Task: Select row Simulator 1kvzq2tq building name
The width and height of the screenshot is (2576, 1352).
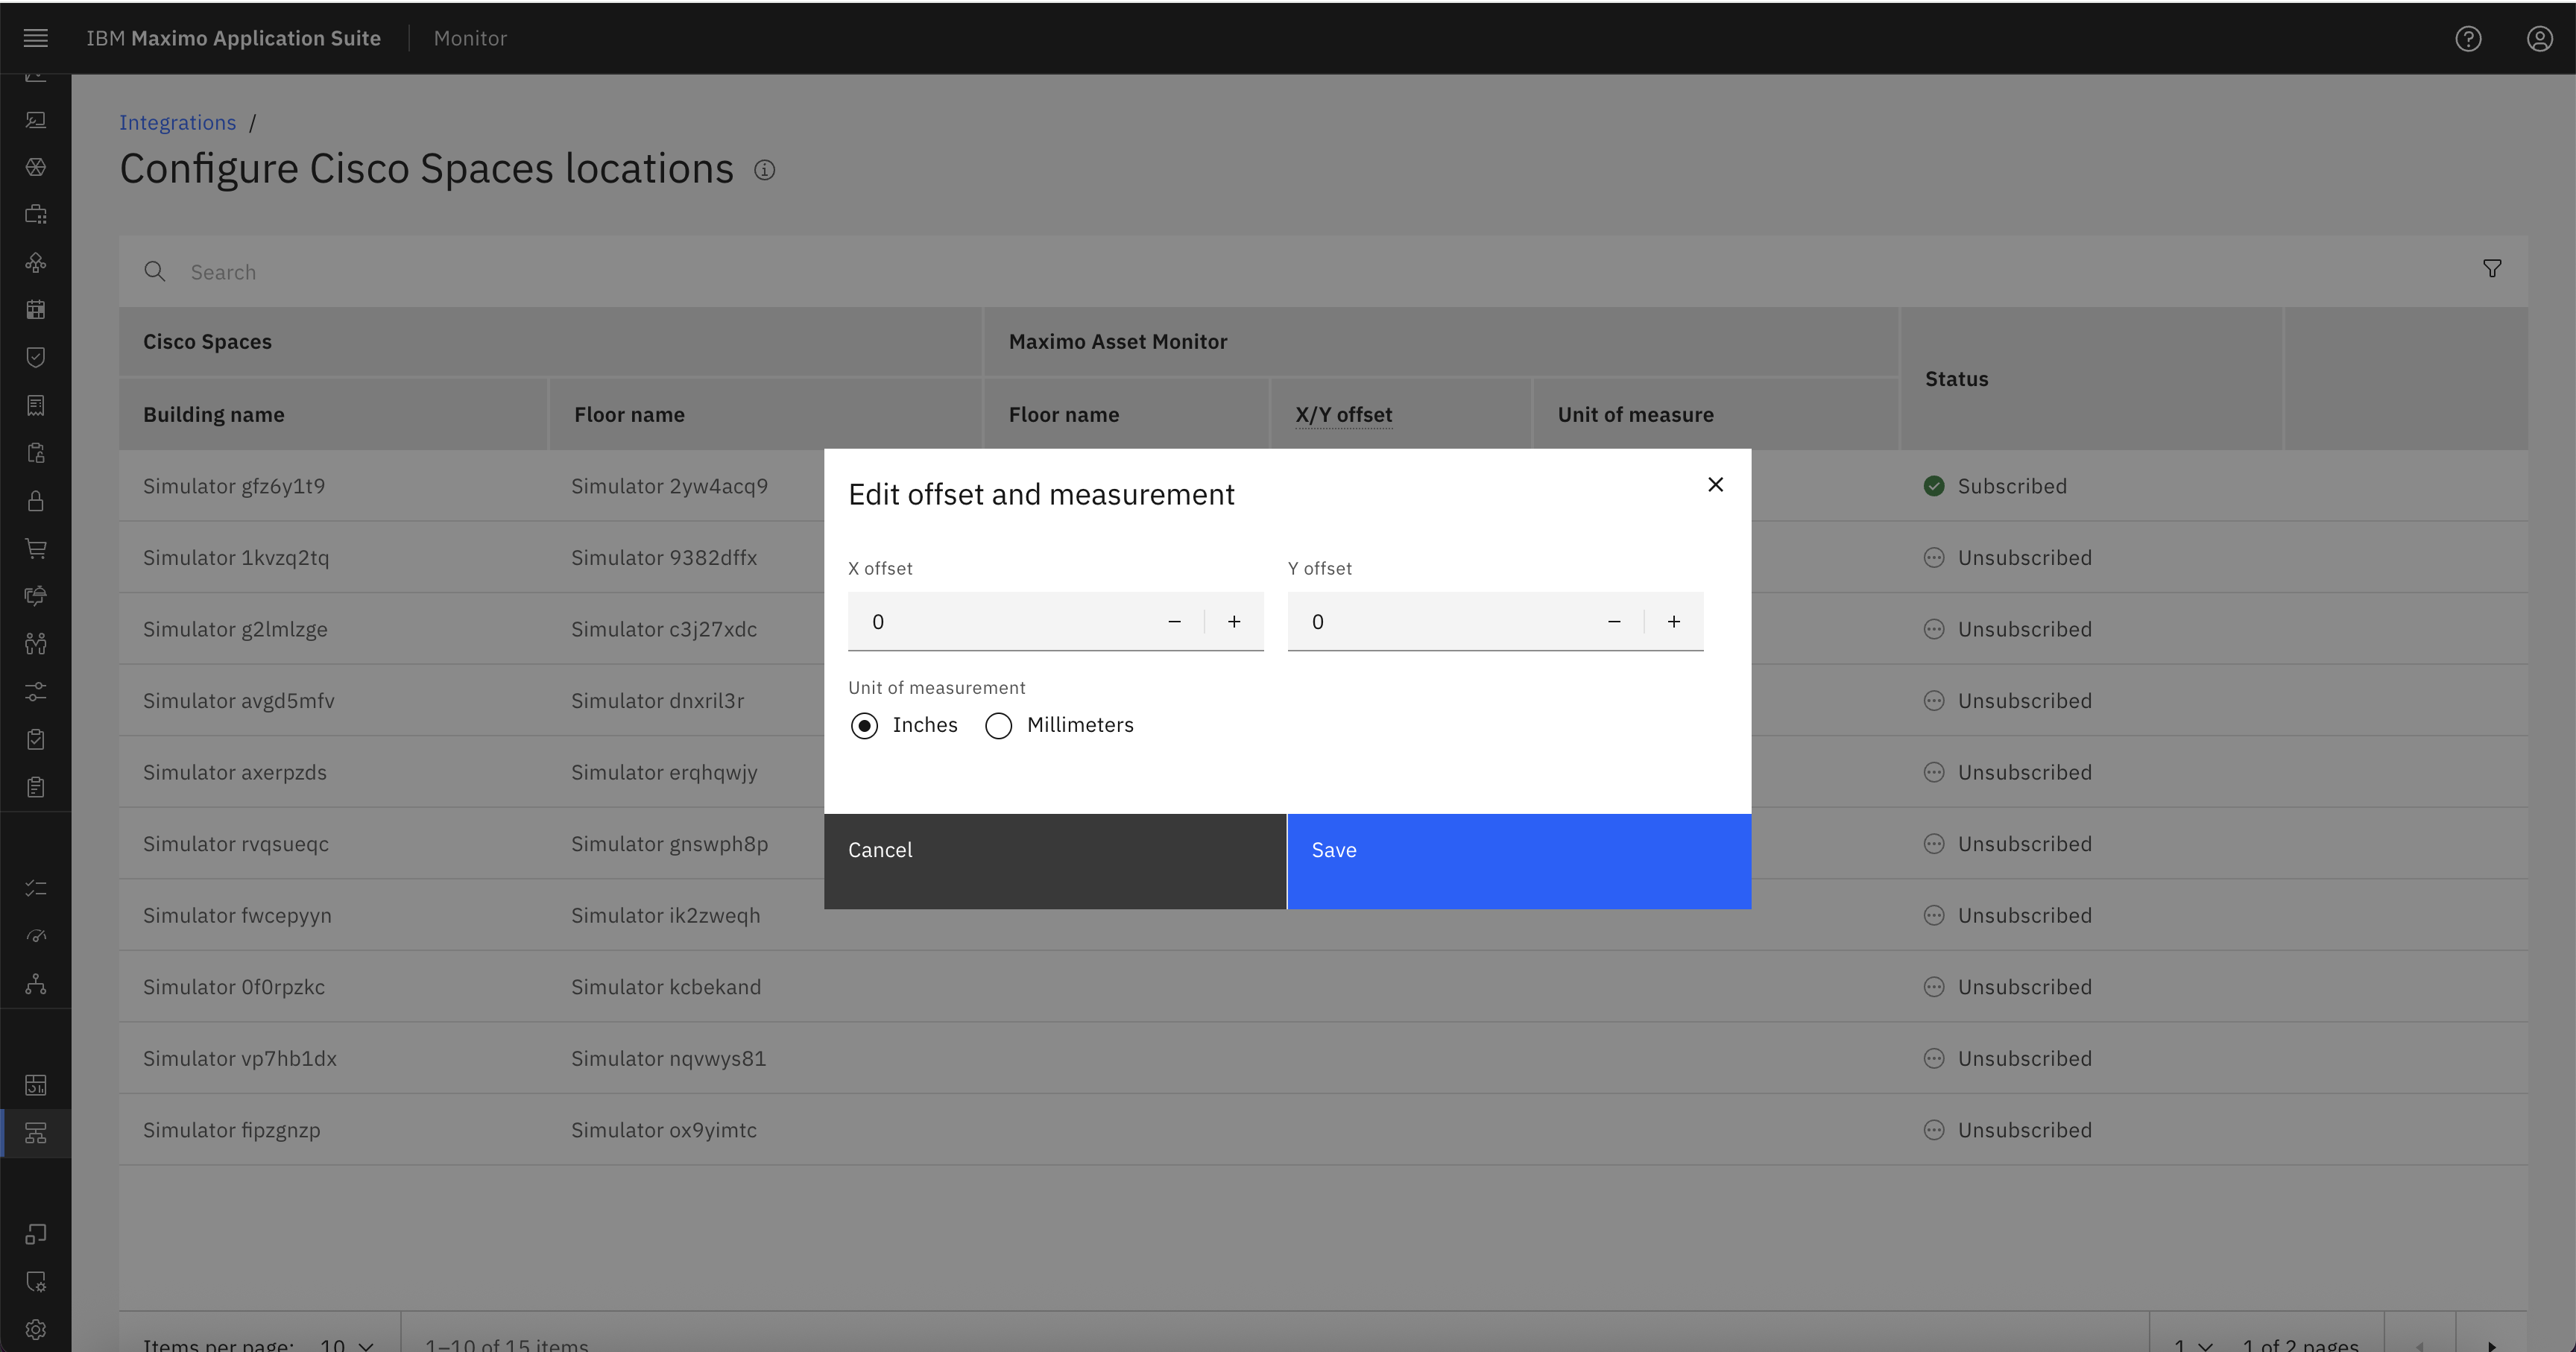Action: click(236, 558)
